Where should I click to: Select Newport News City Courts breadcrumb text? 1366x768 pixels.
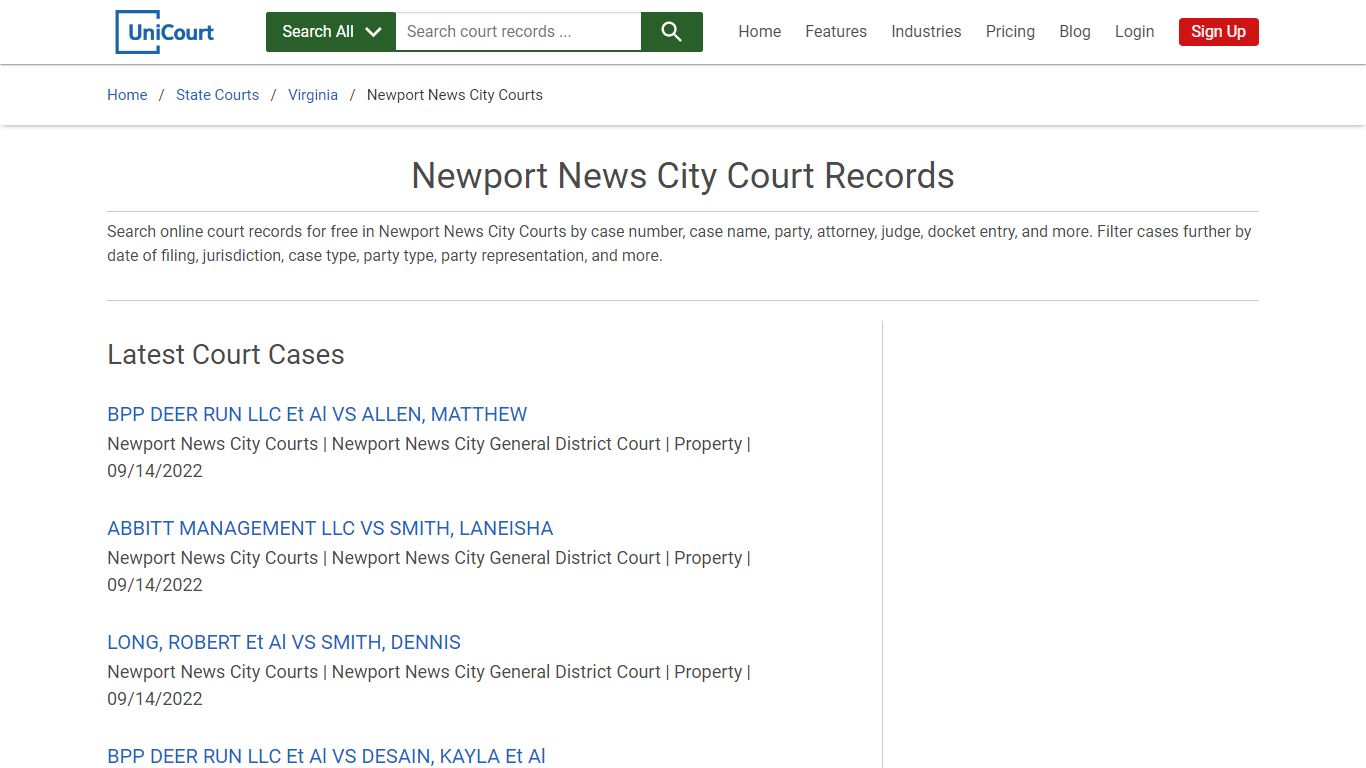(x=455, y=95)
